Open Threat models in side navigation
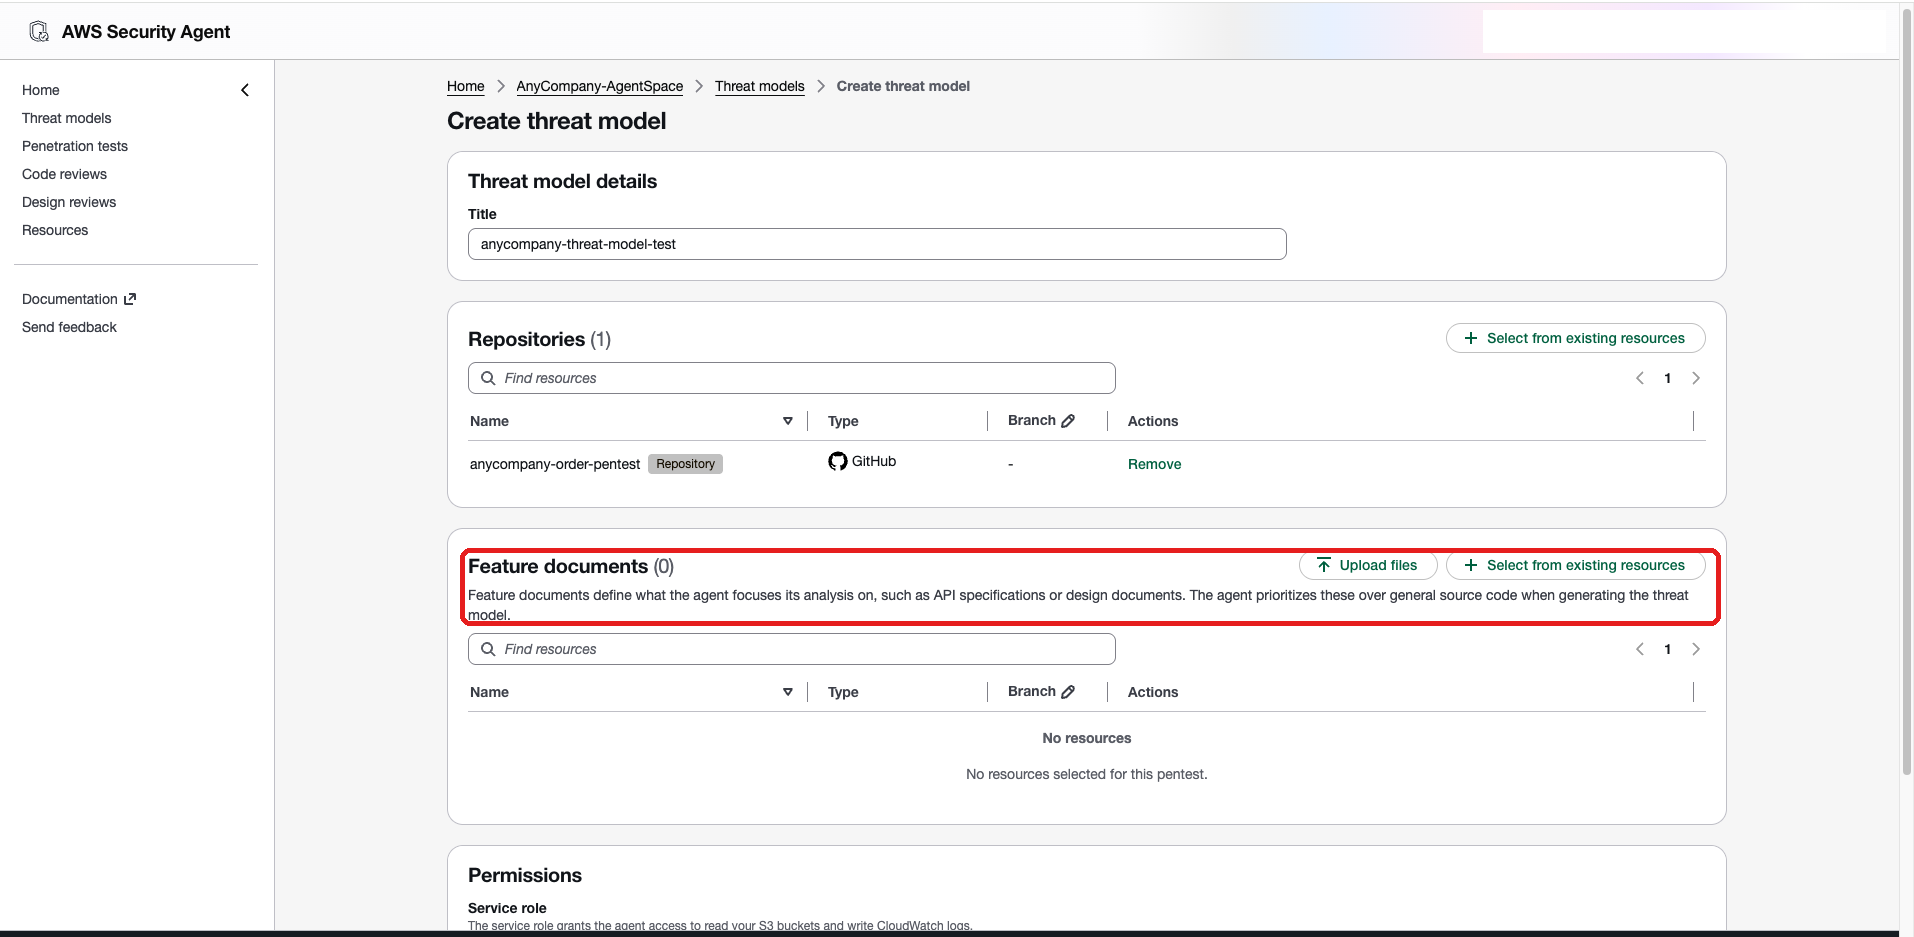This screenshot has width=1914, height=937. point(67,118)
